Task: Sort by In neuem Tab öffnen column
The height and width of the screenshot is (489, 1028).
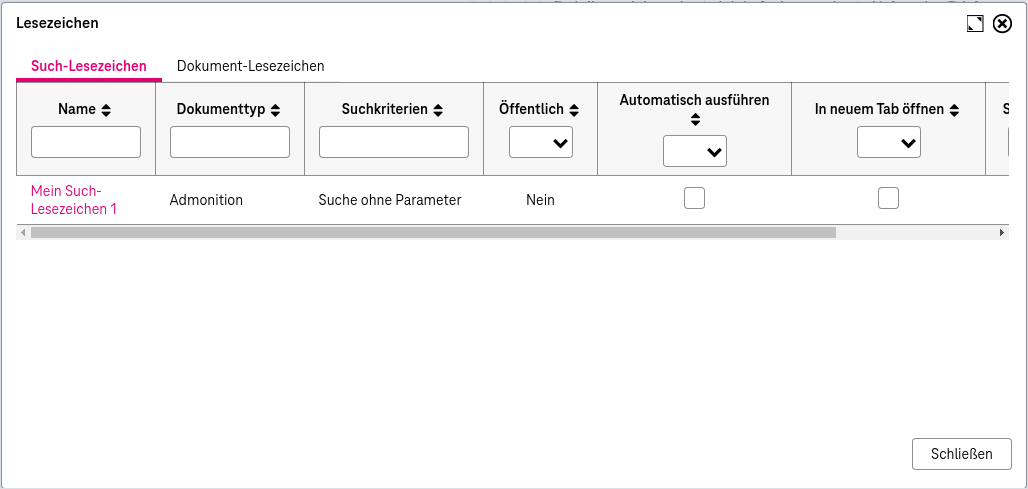Action: click(955, 110)
